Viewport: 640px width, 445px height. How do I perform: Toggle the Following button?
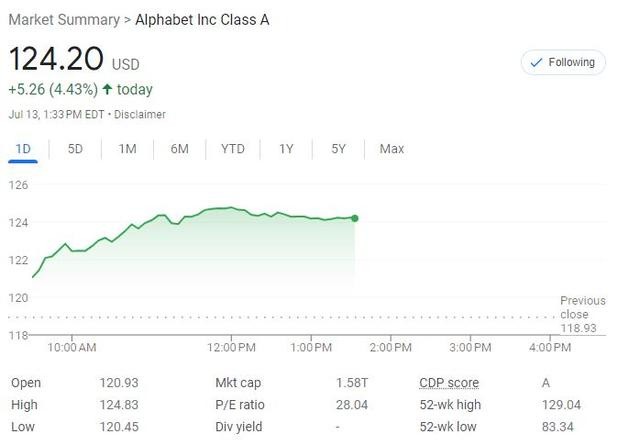563,62
